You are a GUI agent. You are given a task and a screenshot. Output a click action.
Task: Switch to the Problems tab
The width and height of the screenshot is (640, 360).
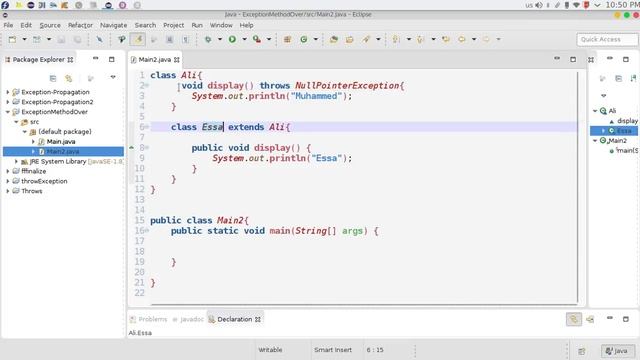(x=149, y=319)
